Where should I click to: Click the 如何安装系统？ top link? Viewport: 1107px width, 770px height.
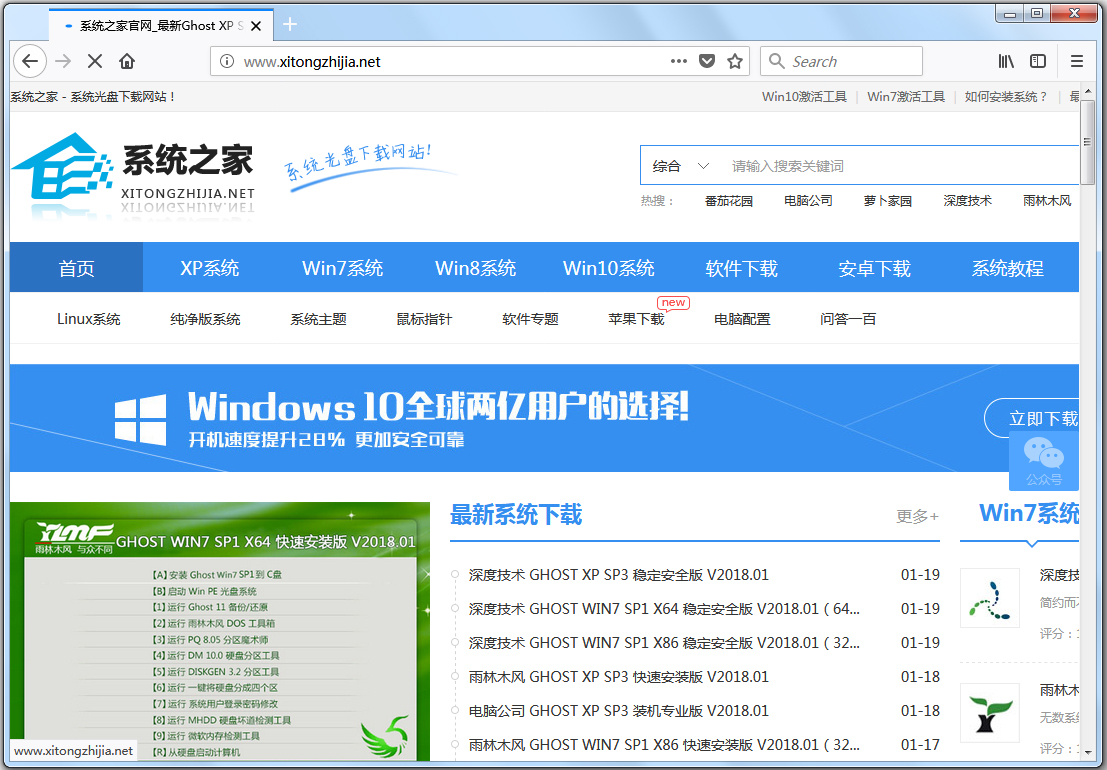(x=1006, y=97)
